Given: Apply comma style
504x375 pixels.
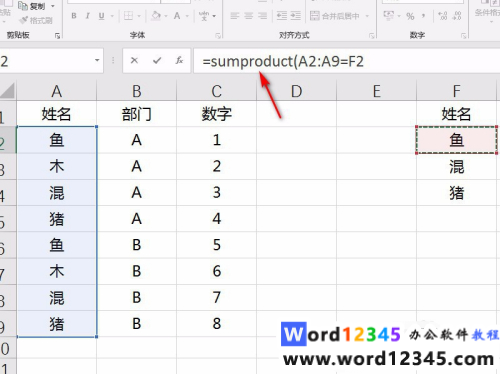Looking at the screenshot, I should pos(423,16).
